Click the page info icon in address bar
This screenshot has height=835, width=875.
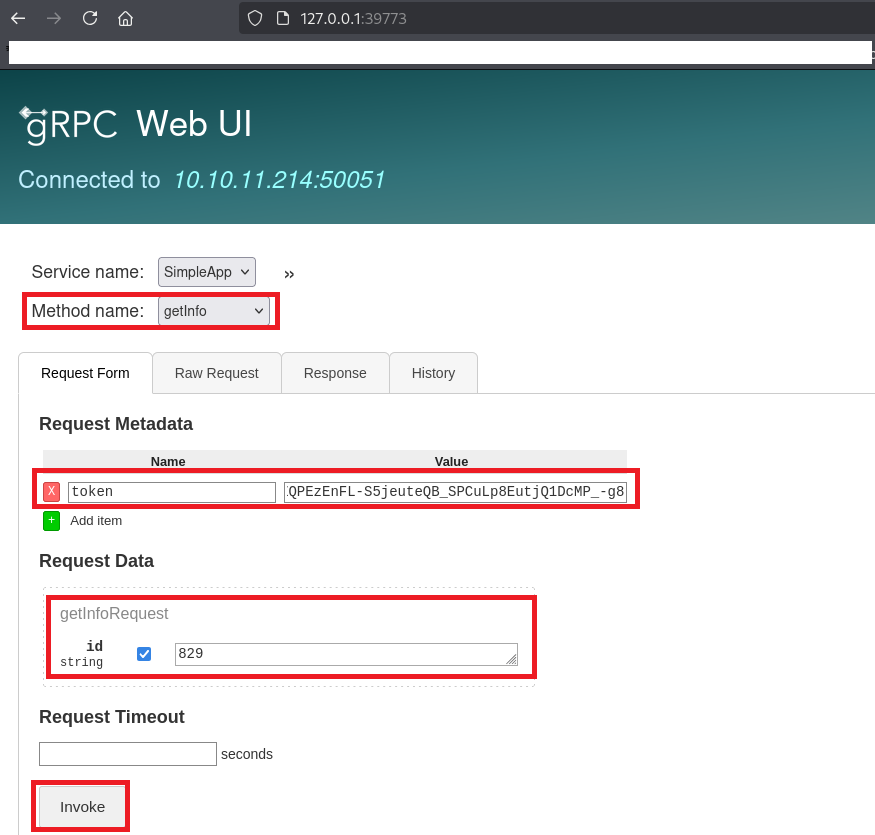tap(282, 18)
